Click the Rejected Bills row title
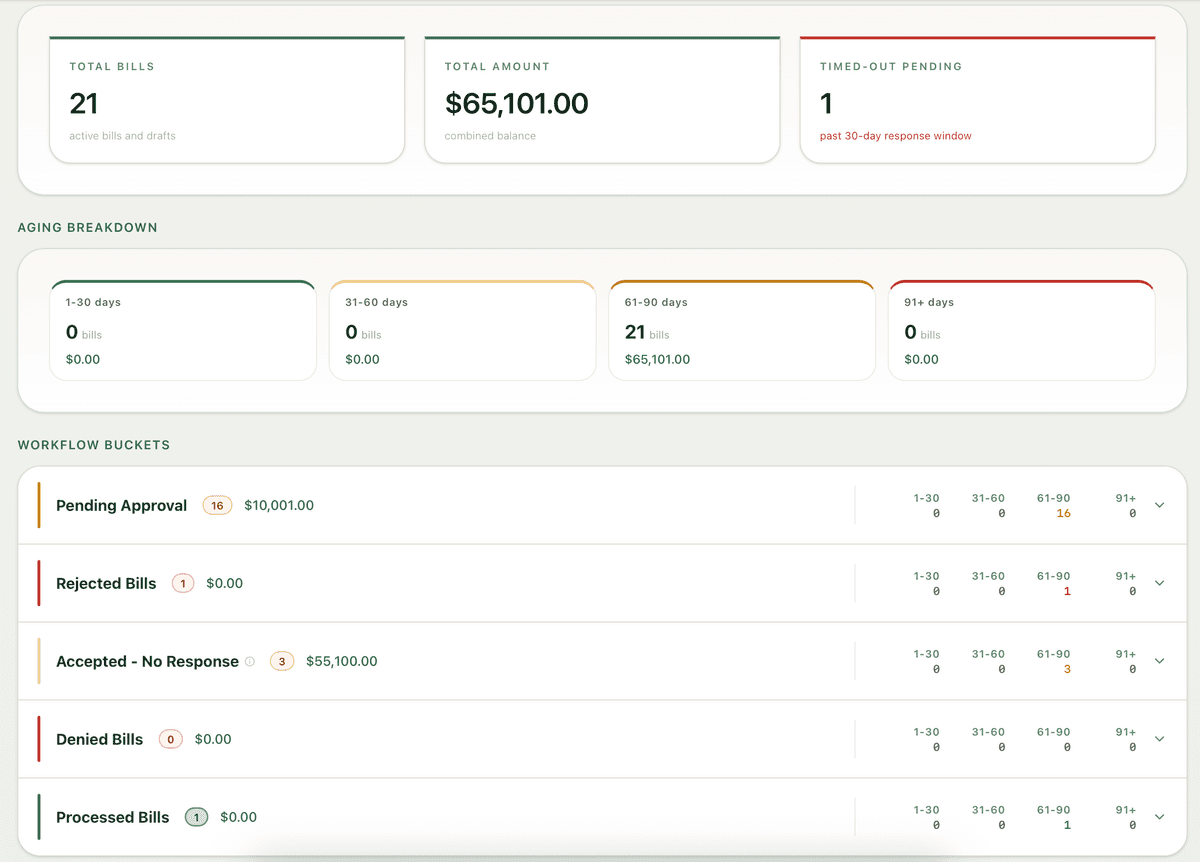Viewport: 1200px width, 862px height. point(106,584)
